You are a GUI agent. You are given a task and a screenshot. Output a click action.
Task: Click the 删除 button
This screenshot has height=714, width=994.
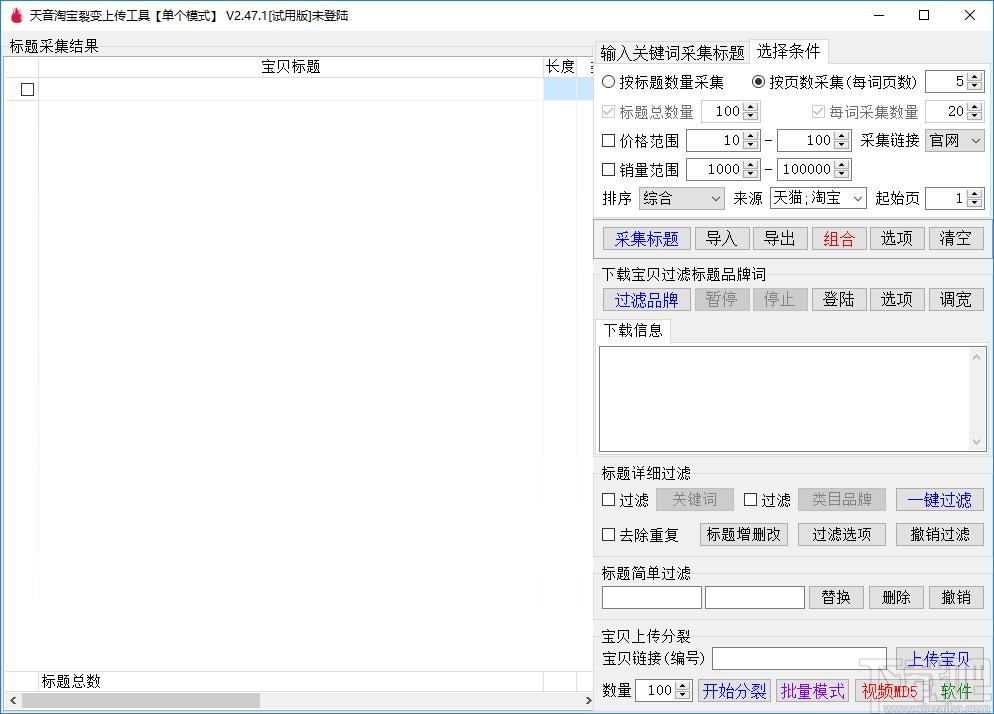tap(896, 597)
